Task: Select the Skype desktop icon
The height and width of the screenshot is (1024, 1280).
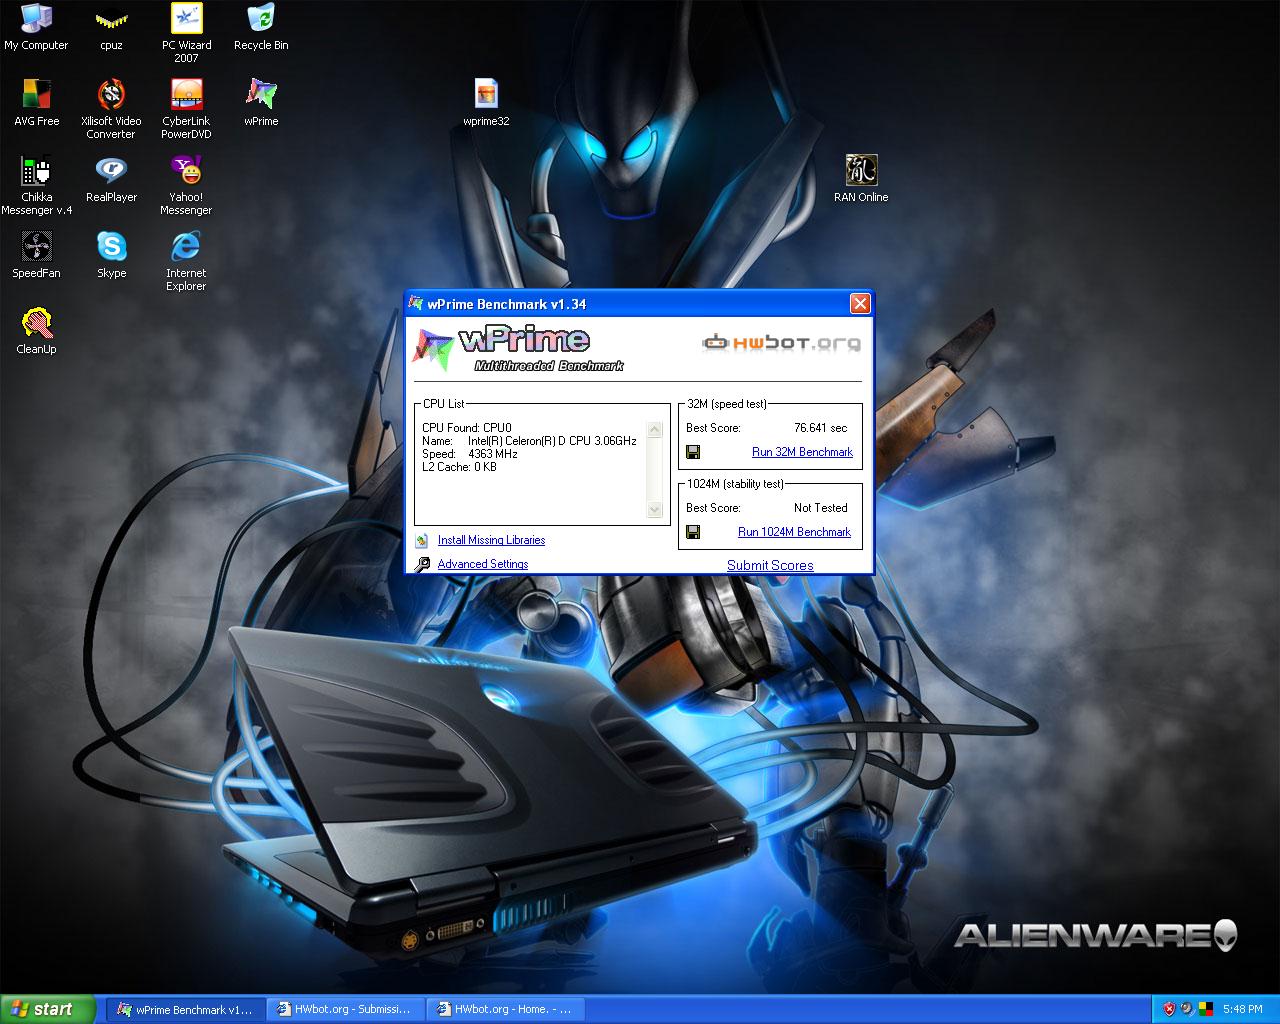Action: [x=111, y=255]
